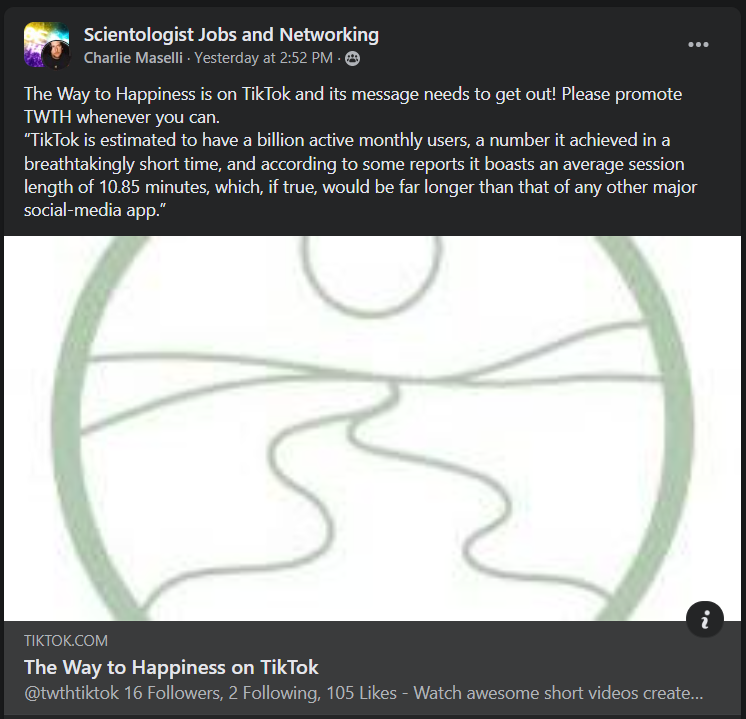Click the quoted line mentioning 10.85 minutes
Image resolution: width=746 pixels, height=719 pixels.
coord(360,187)
